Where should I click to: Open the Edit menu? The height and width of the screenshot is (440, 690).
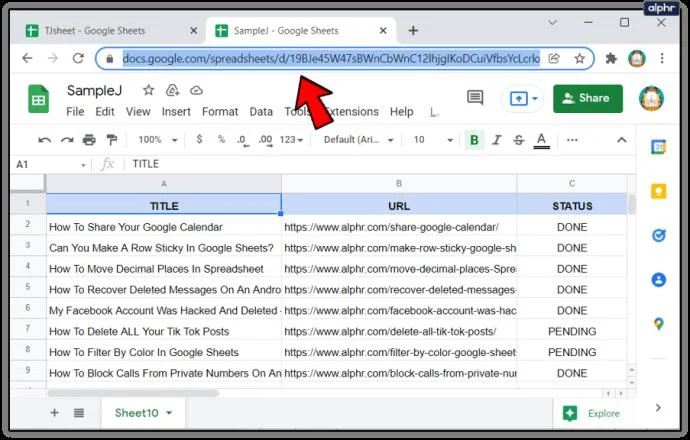[x=105, y=112]
